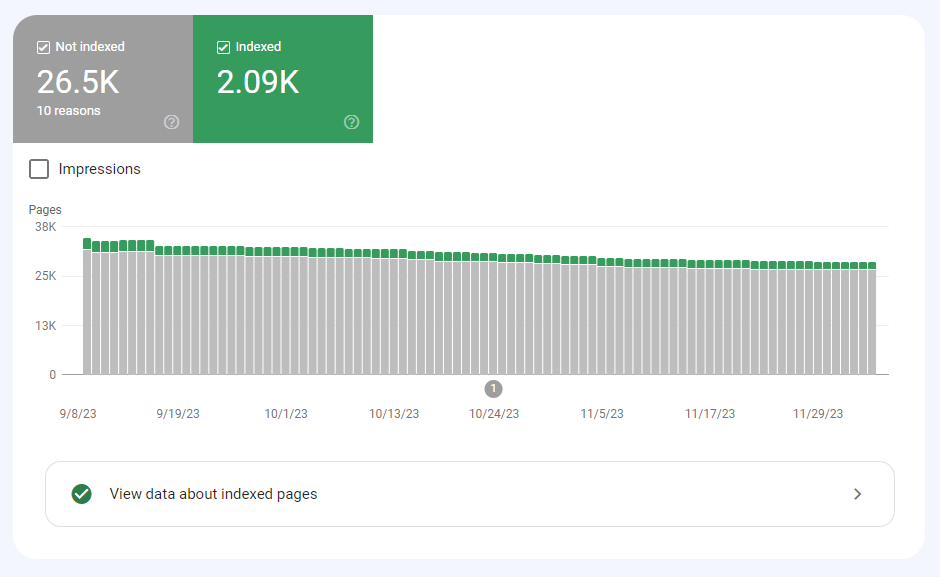Screen dimensions: 940x577
Task: Click the help icon in Not indexed card
Action: 171,122
